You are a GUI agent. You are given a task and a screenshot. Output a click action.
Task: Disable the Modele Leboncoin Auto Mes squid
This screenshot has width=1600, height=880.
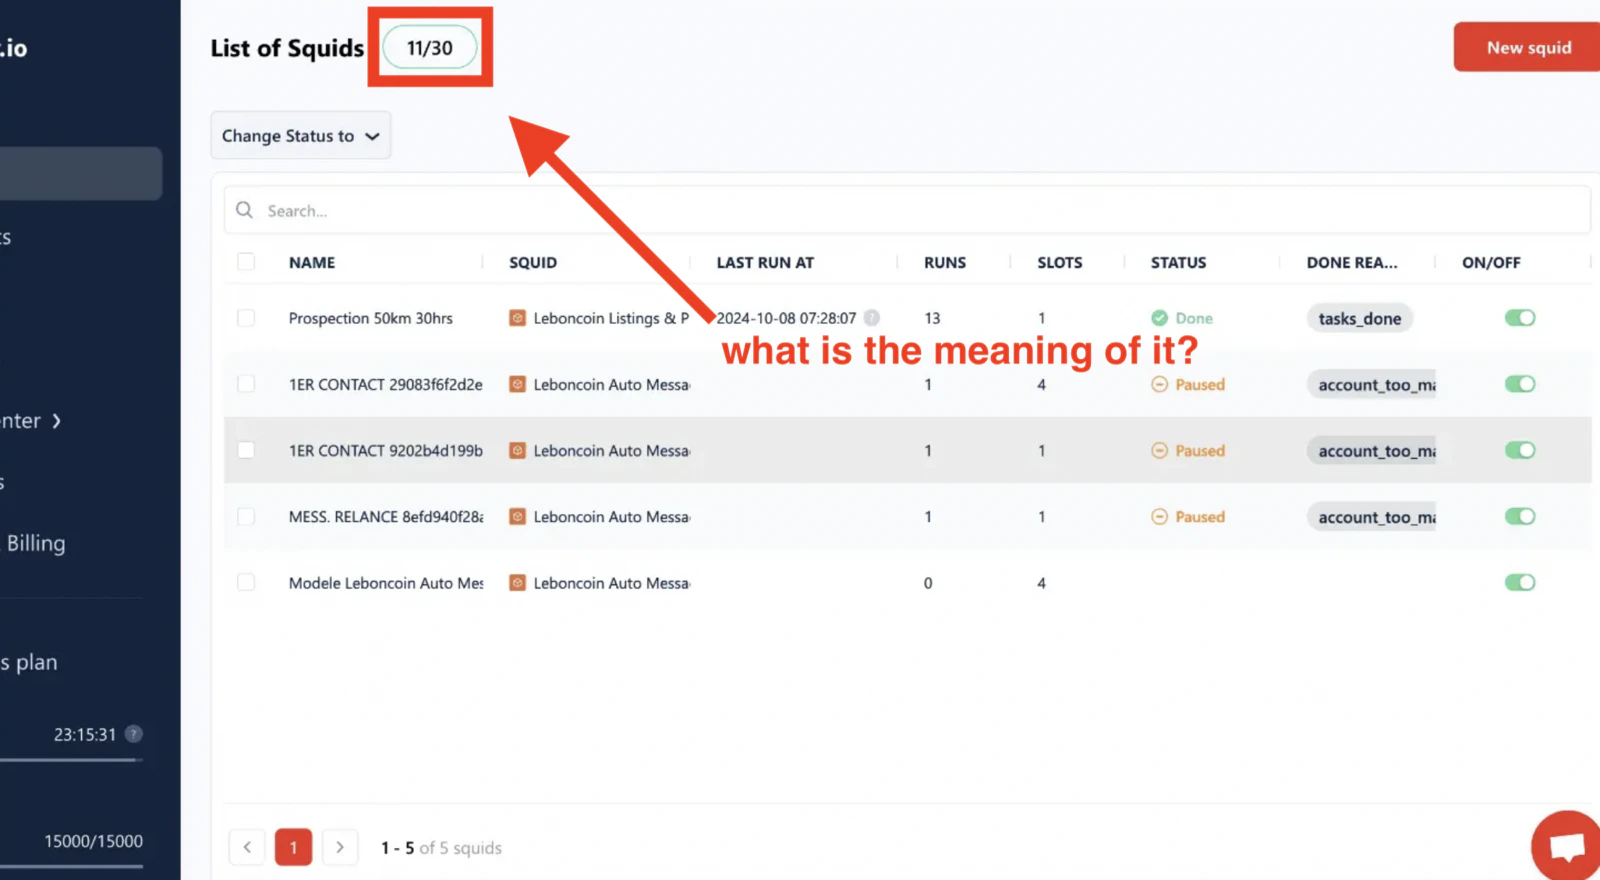pyautogui.click(x=1520, y=582)
